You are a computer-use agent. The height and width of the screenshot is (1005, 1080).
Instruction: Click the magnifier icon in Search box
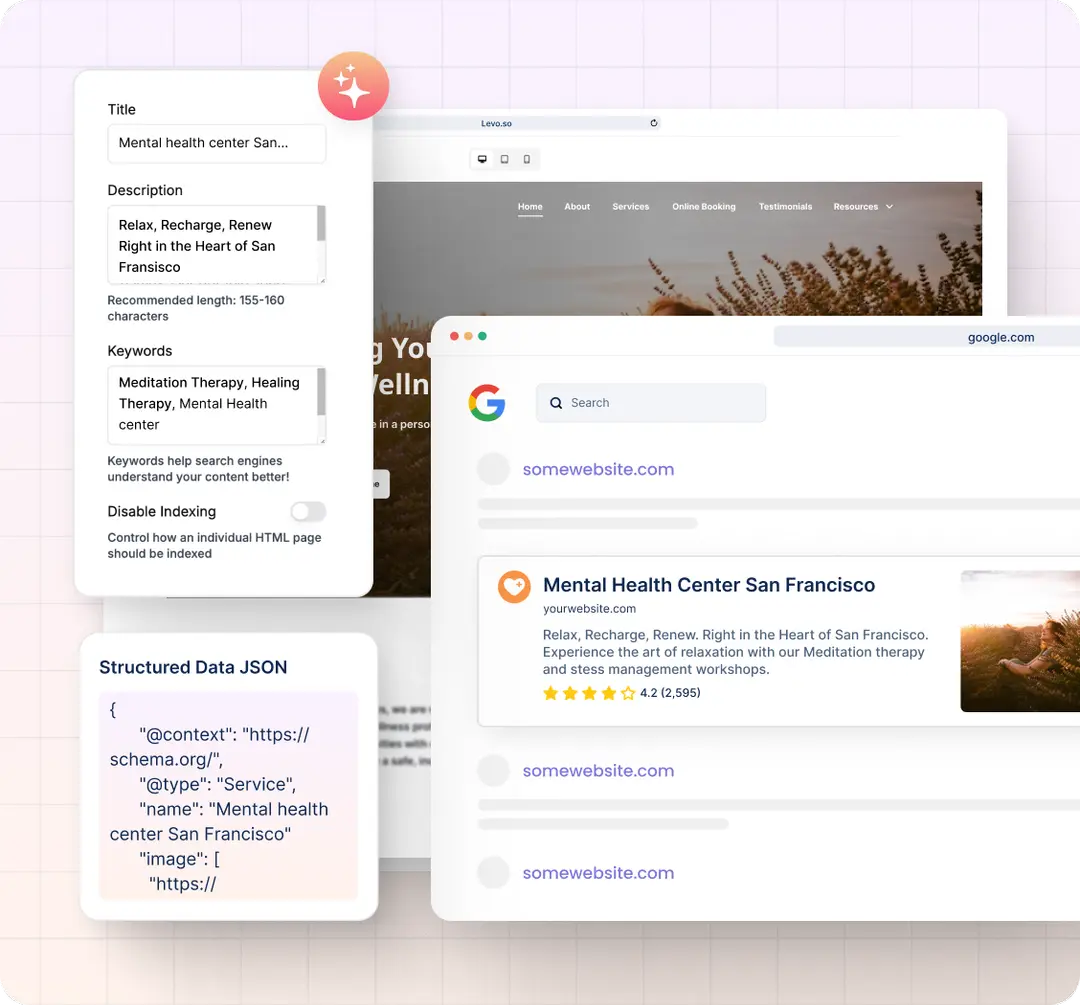(x=556, y=403)
